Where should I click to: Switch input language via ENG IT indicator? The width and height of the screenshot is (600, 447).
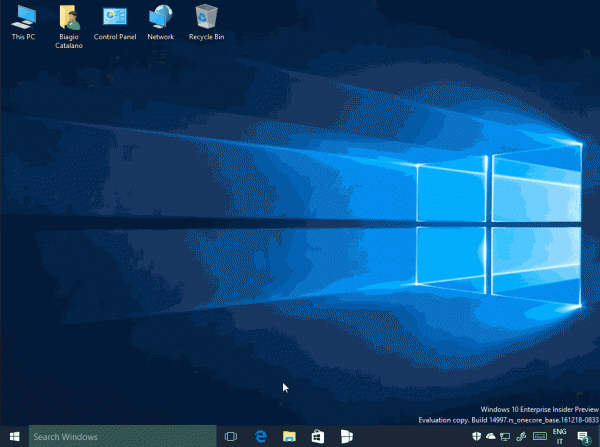coord(559,436)
